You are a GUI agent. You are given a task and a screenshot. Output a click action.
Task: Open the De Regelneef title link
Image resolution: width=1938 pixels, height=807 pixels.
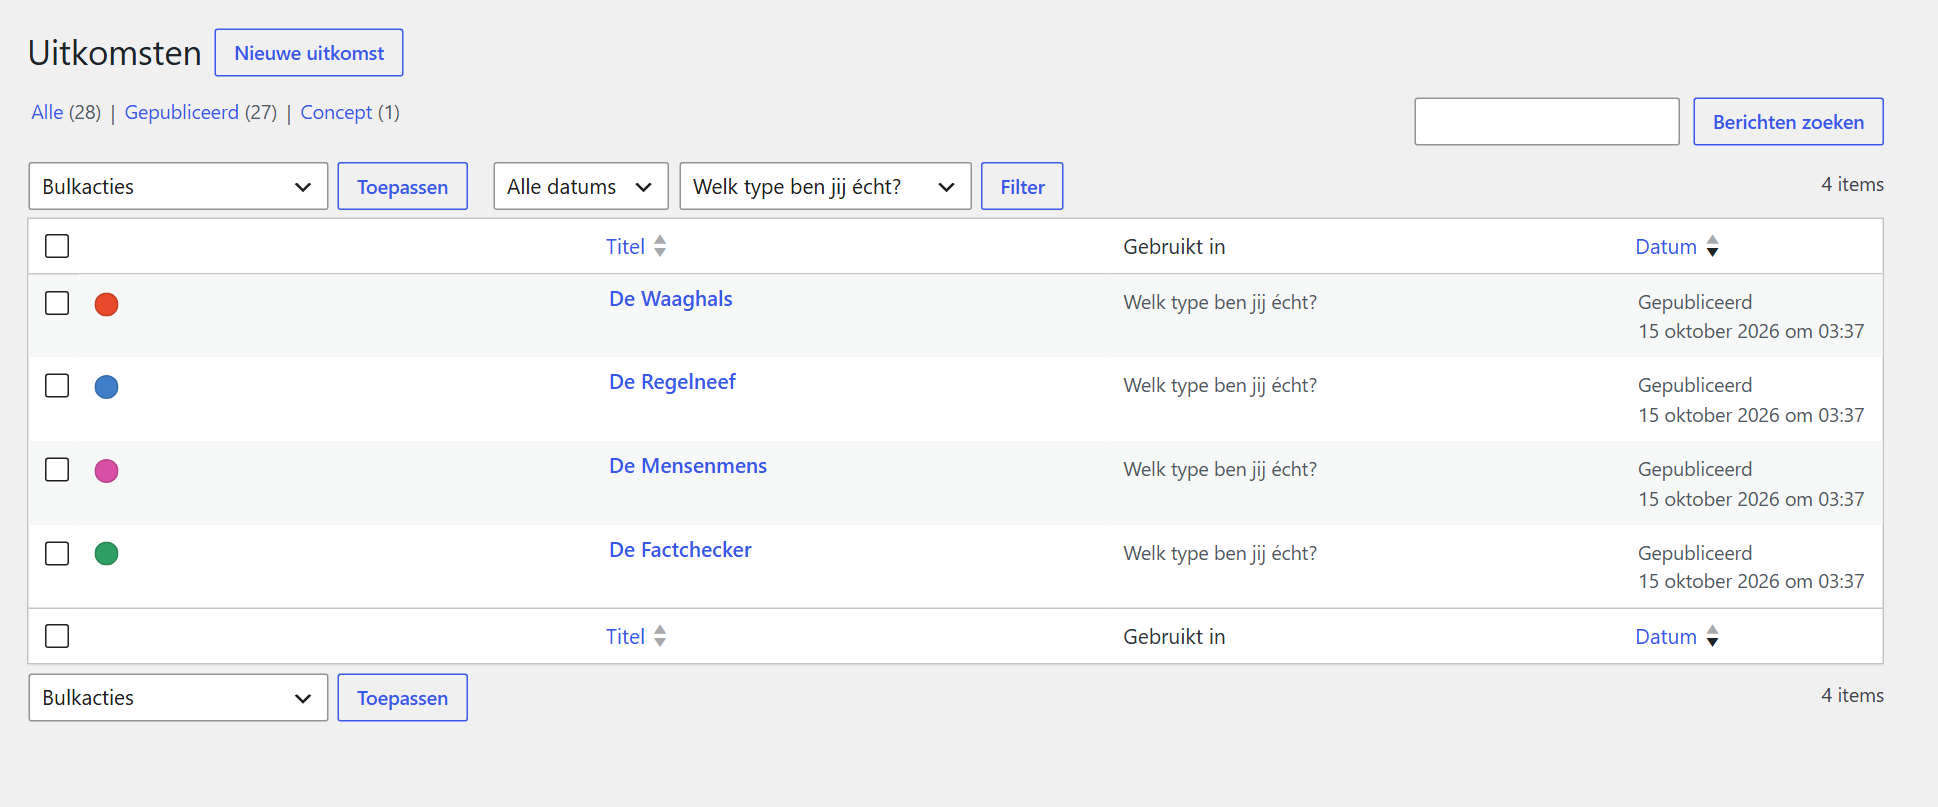tap(672, 382)
